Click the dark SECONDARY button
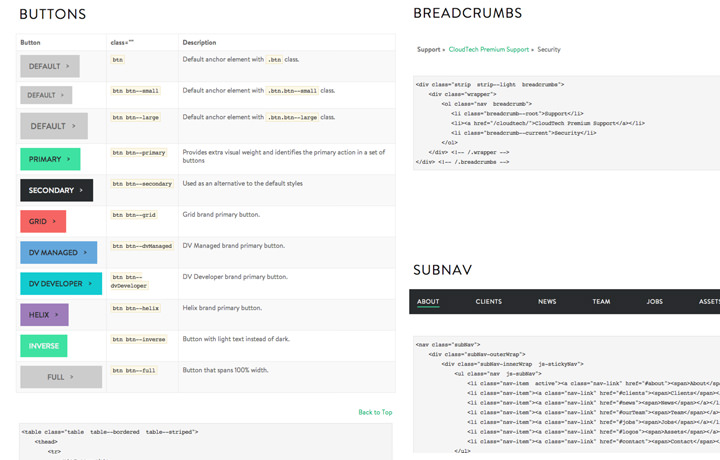The height and width of the screenshot is (460, 720). click(56, 190)
